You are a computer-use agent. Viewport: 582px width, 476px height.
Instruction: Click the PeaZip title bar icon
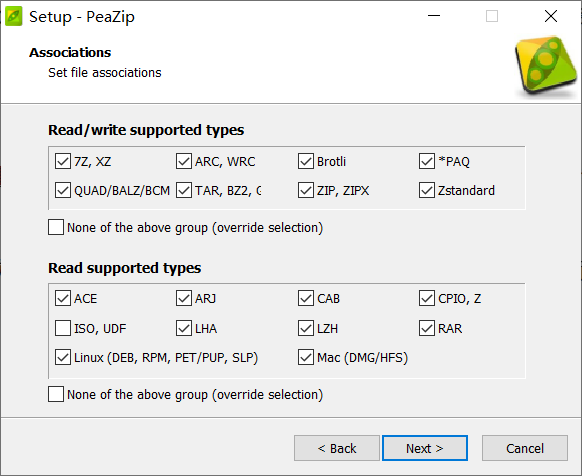[x=14, y=16]
